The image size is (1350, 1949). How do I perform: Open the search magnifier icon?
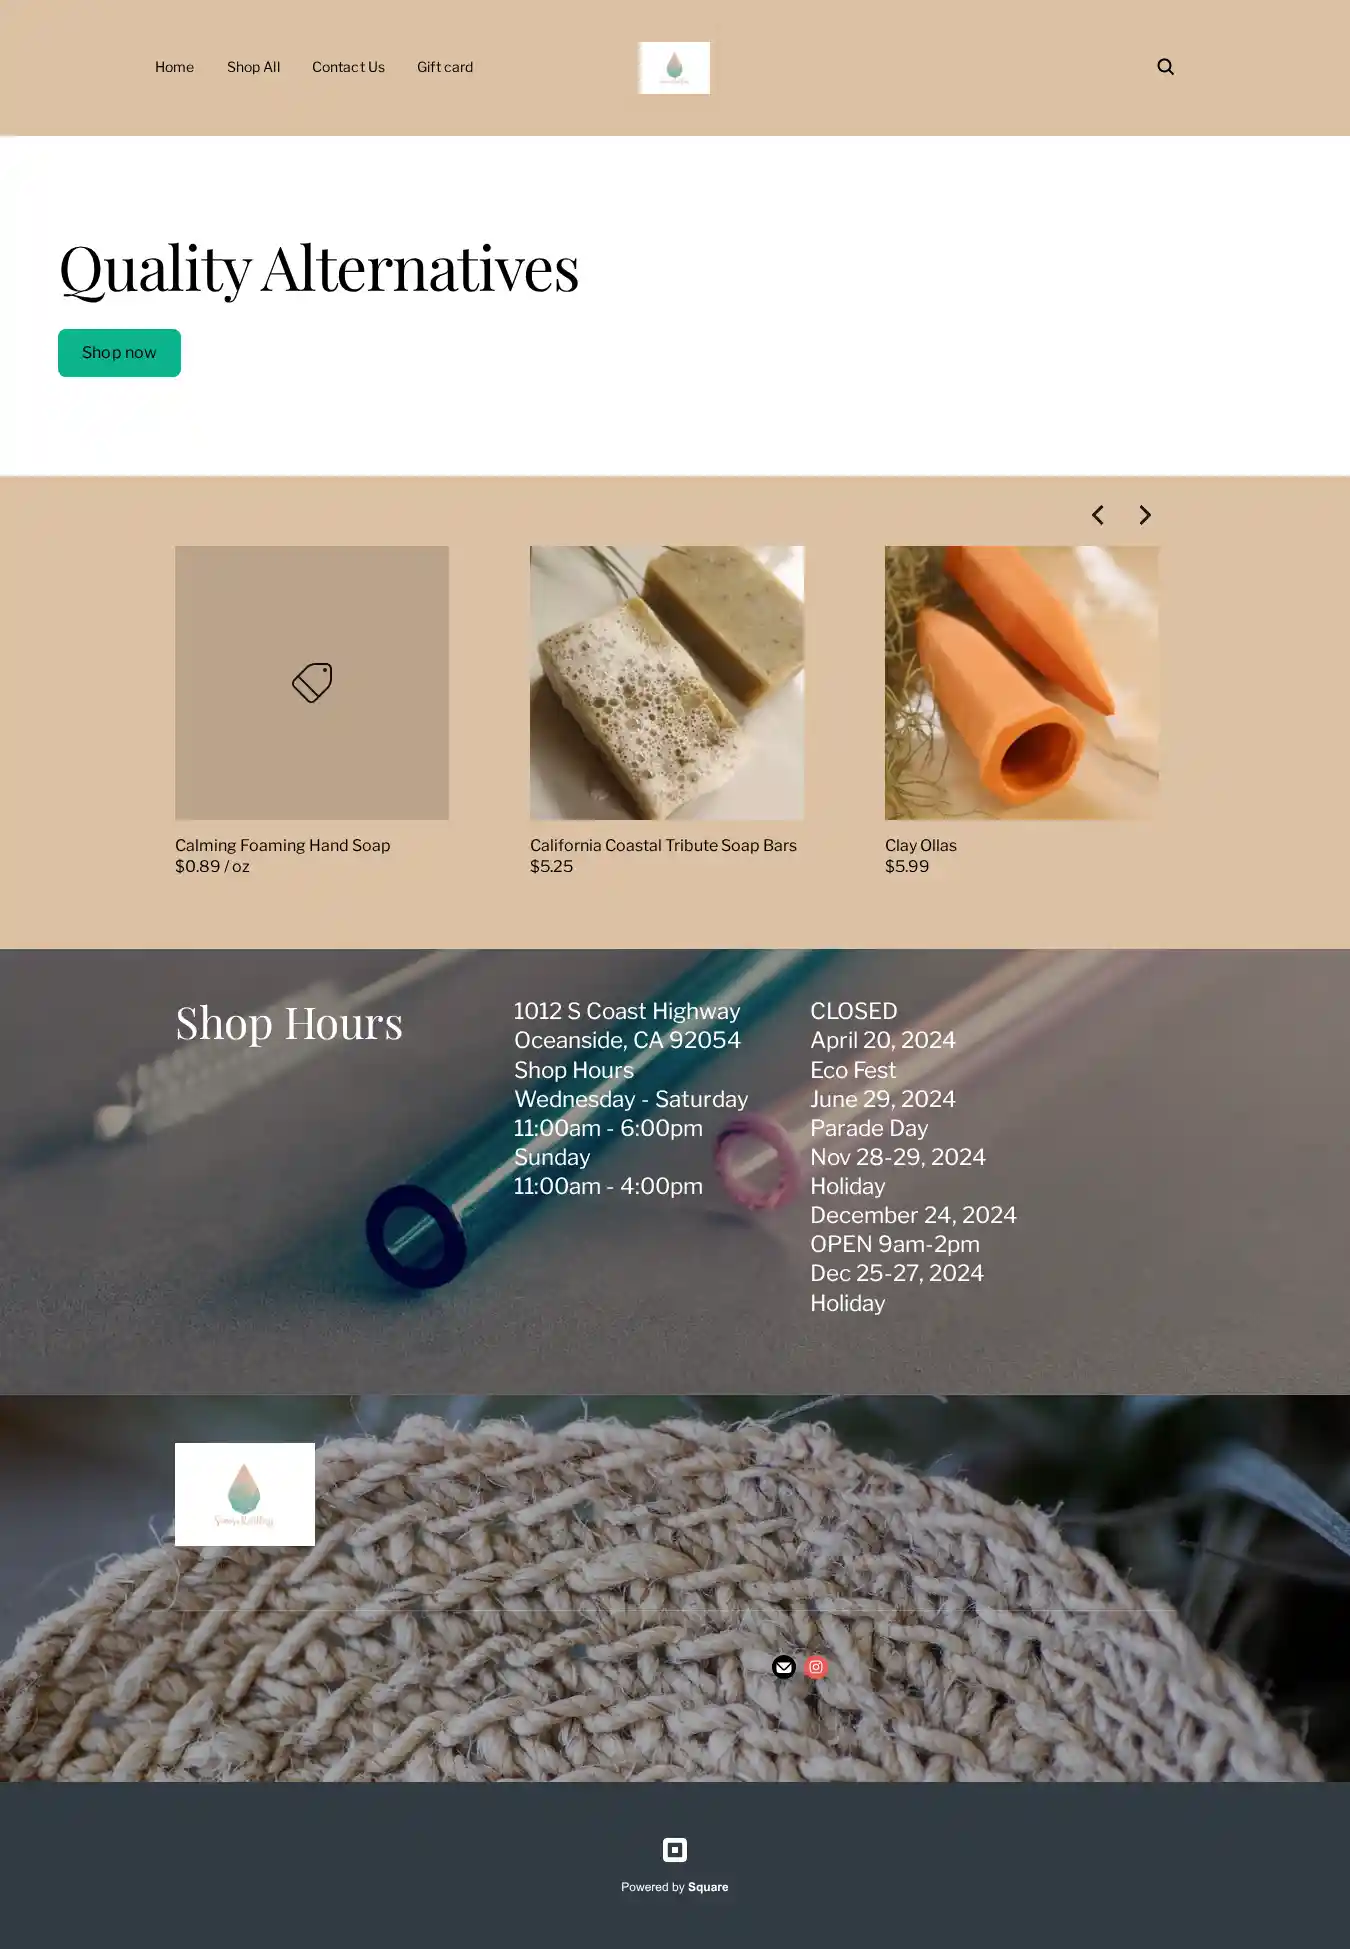(1165, 67)
